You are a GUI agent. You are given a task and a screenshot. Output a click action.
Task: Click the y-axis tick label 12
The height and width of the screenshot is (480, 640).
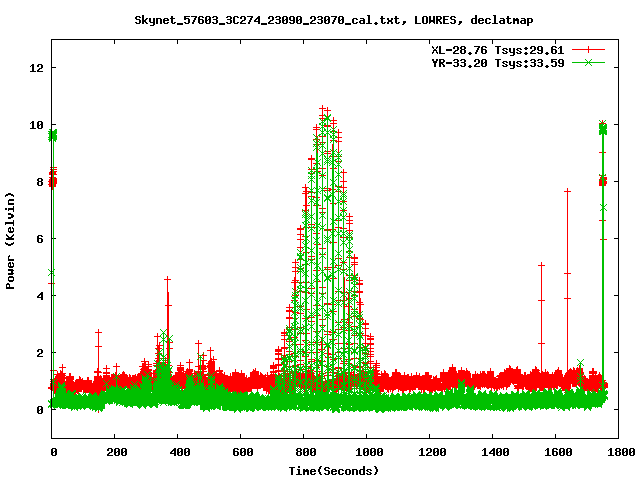click(x=36, y=68)
